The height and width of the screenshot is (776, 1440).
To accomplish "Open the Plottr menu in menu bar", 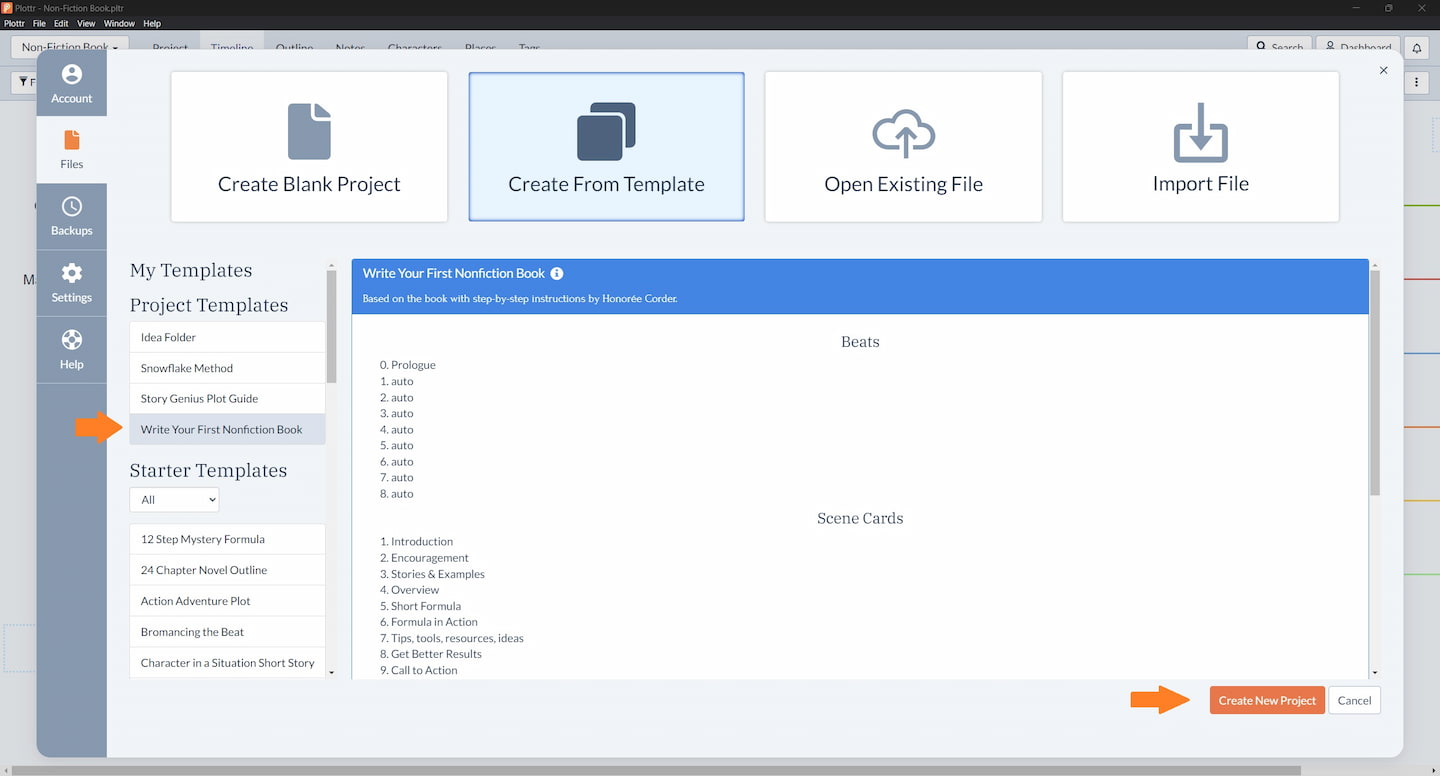I will [14, 23].
